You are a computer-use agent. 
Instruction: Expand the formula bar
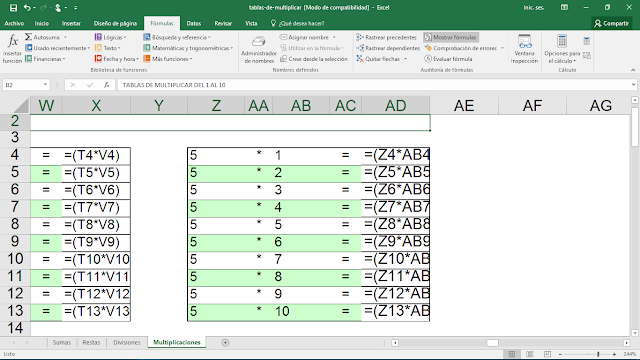pos(633,85)
